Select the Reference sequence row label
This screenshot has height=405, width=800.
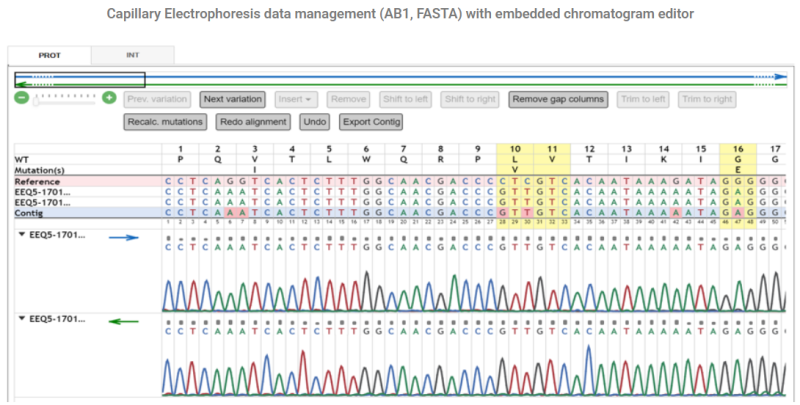coord(37,181)
